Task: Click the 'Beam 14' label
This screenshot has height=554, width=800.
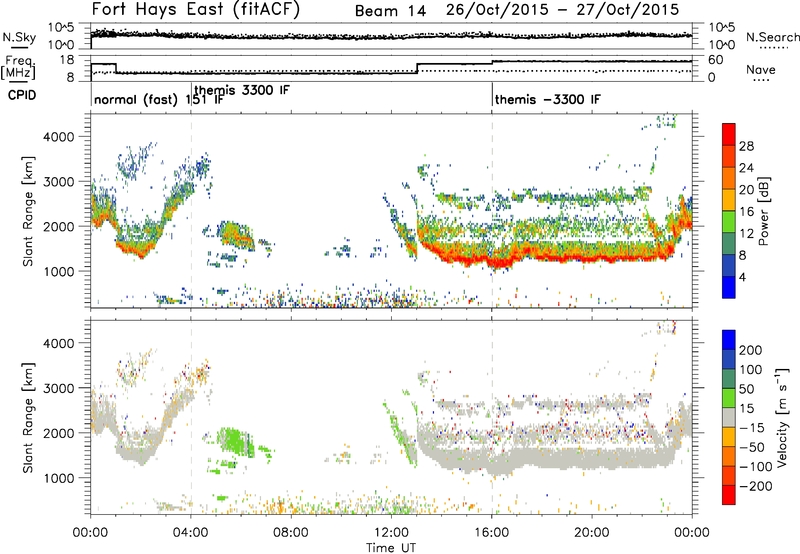Action: point(390,11)
